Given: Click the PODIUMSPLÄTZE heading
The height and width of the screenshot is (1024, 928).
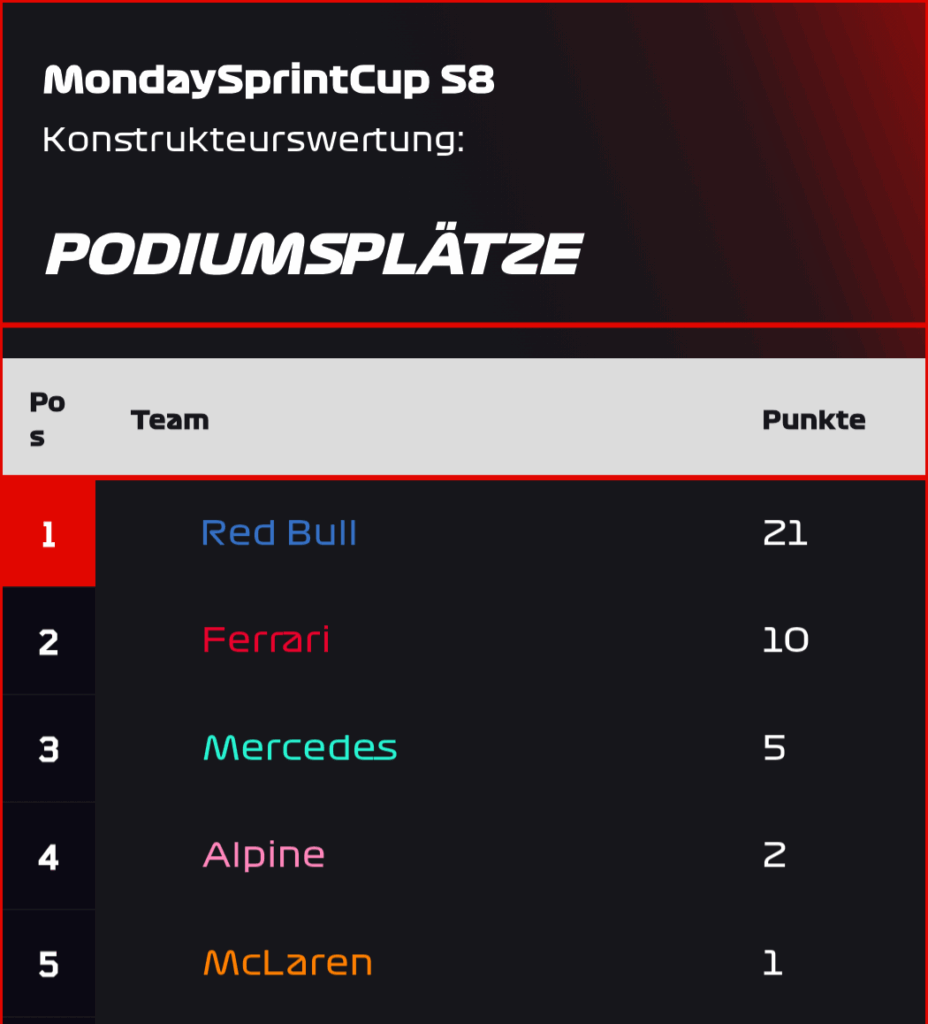Looking at the screenshot, I should 314,253.
